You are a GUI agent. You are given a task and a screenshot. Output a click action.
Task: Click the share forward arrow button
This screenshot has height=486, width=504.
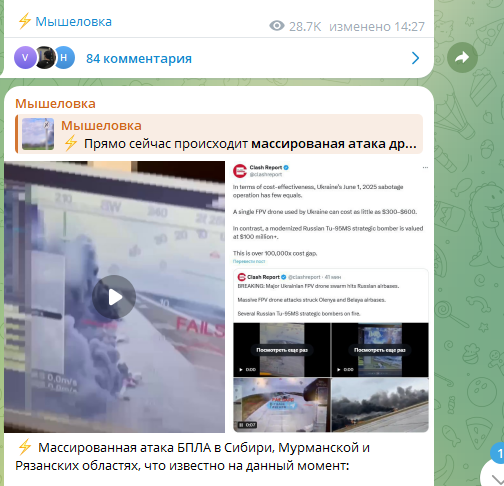[x=462, y=58]
